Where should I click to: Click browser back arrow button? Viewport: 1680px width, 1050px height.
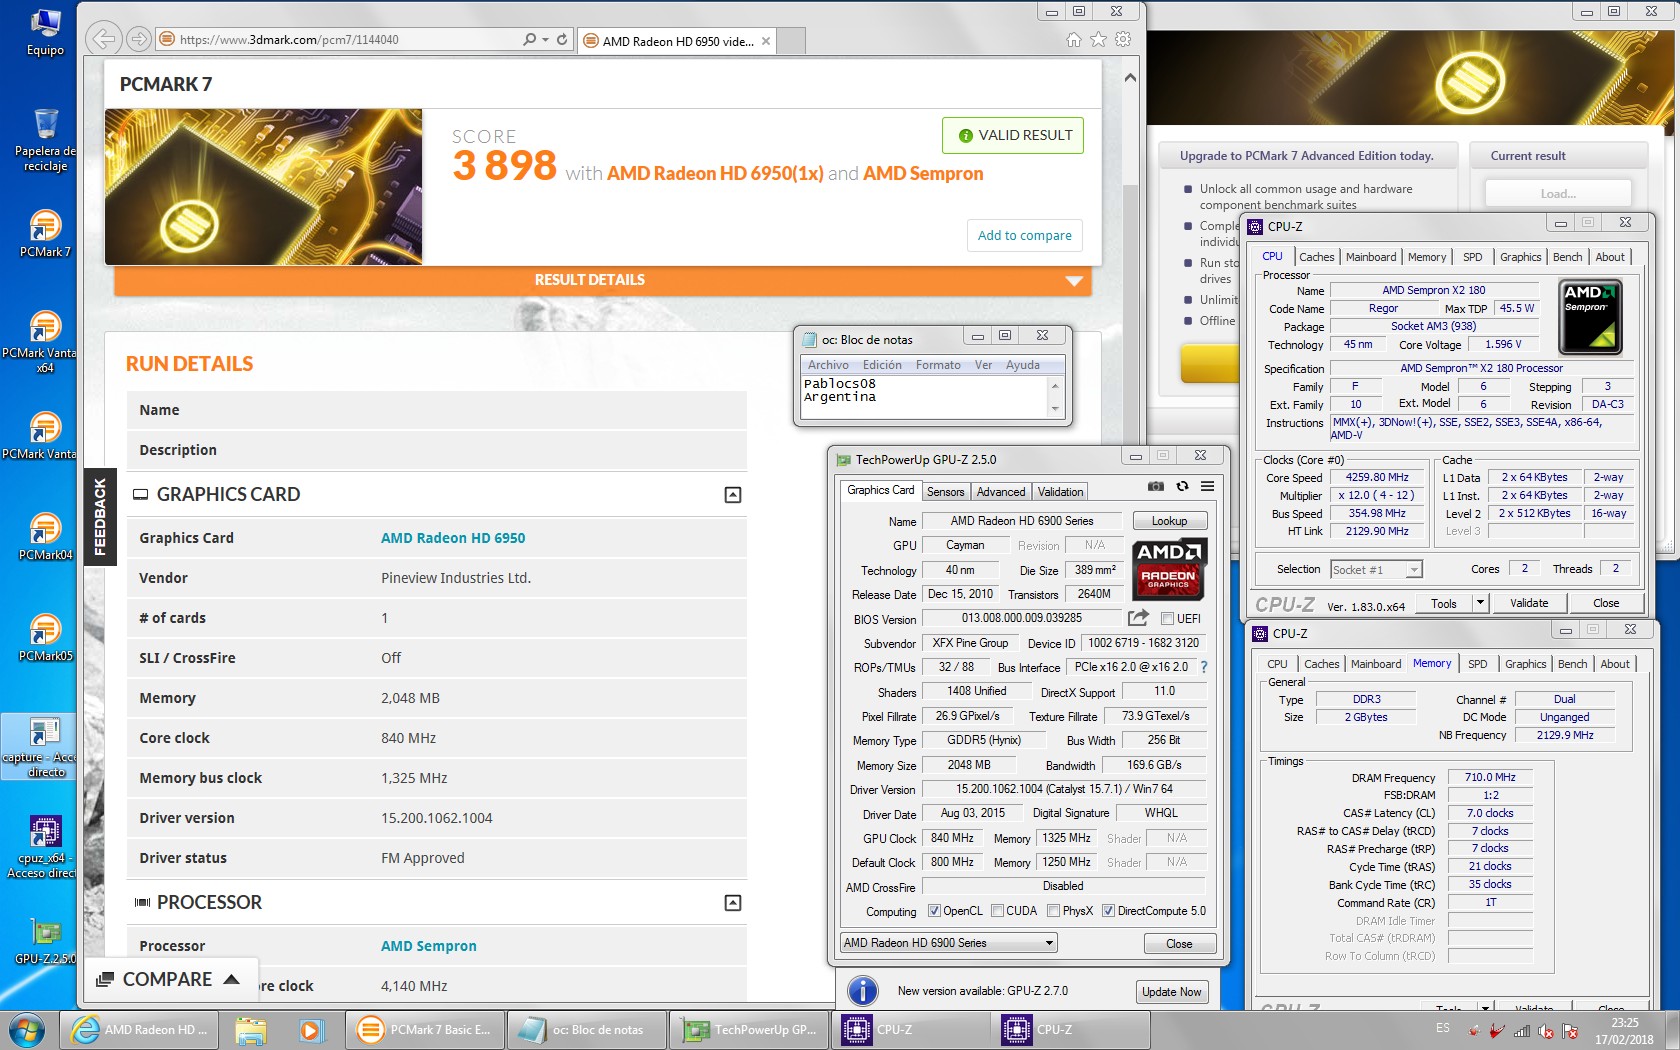tap(103, 39)
